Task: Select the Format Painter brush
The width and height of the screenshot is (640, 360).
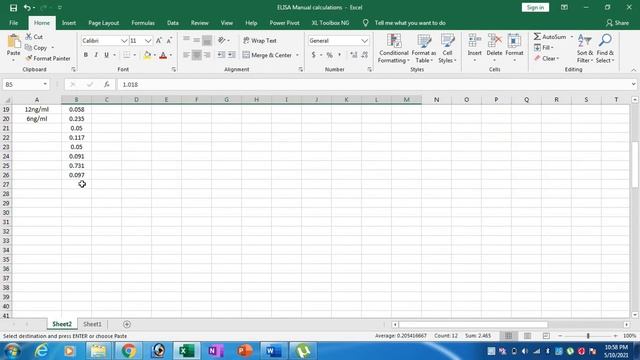Action: pyautogui.click(x=48, y=58)
